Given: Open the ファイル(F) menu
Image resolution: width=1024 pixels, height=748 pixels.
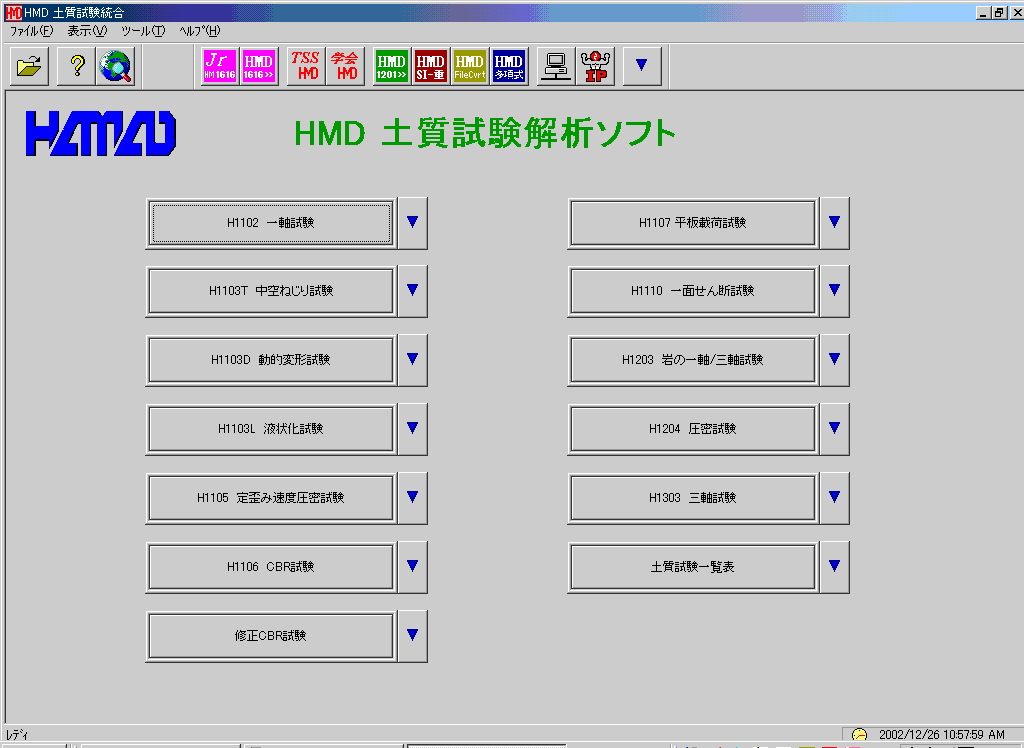Looking at the screenshot, I should [31, 31].
